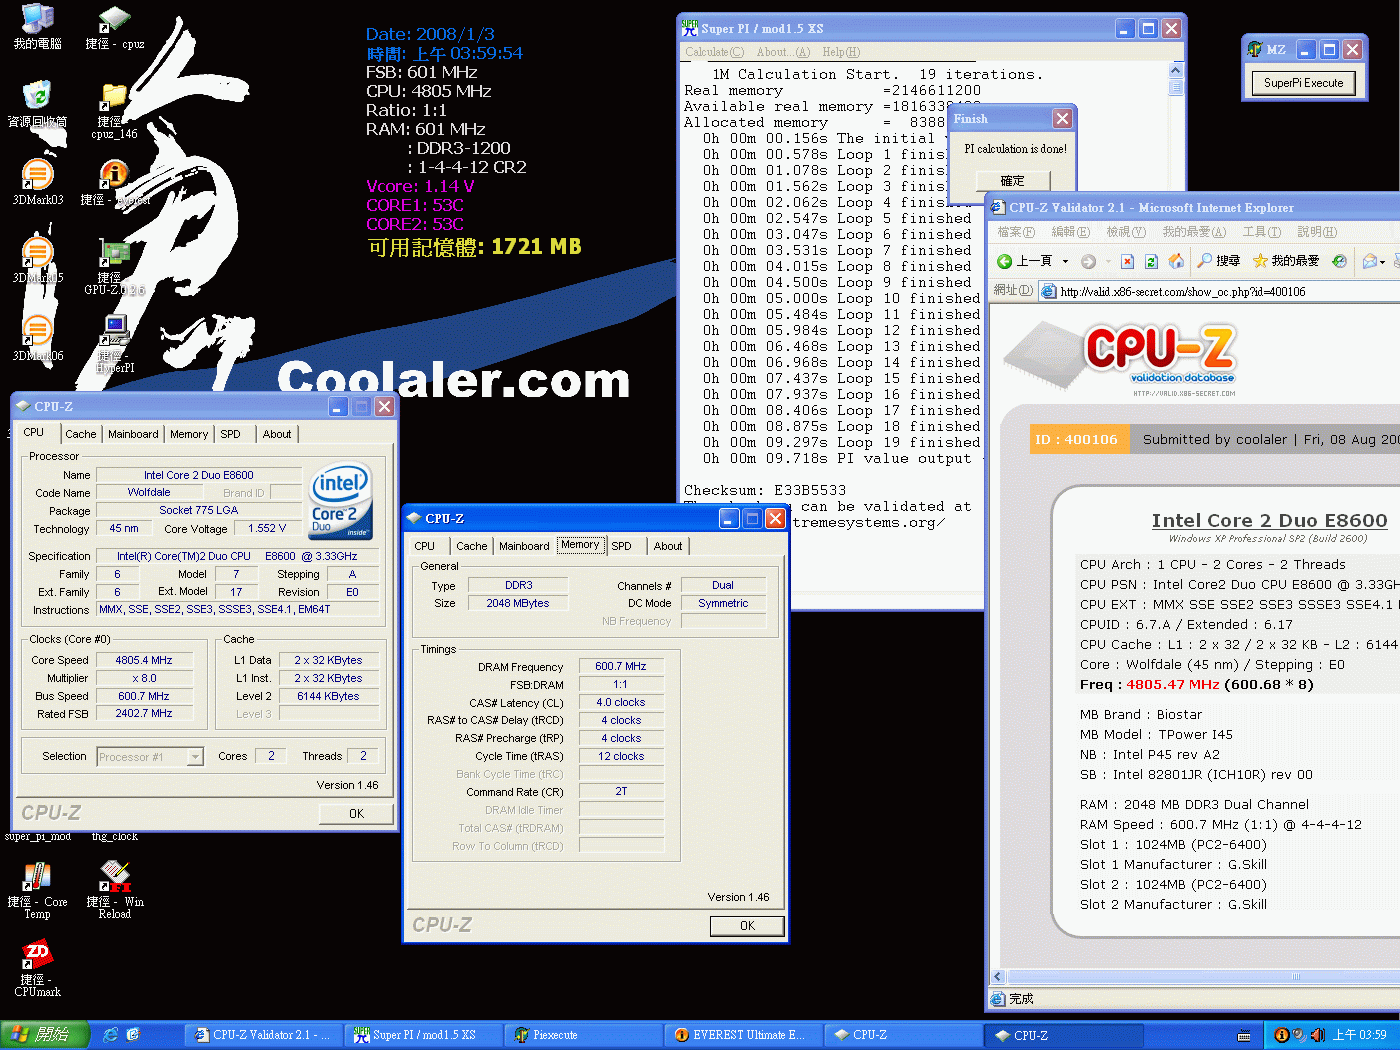
Task: Click the taskbar clock showing 03:59
Action: 1359,1035
